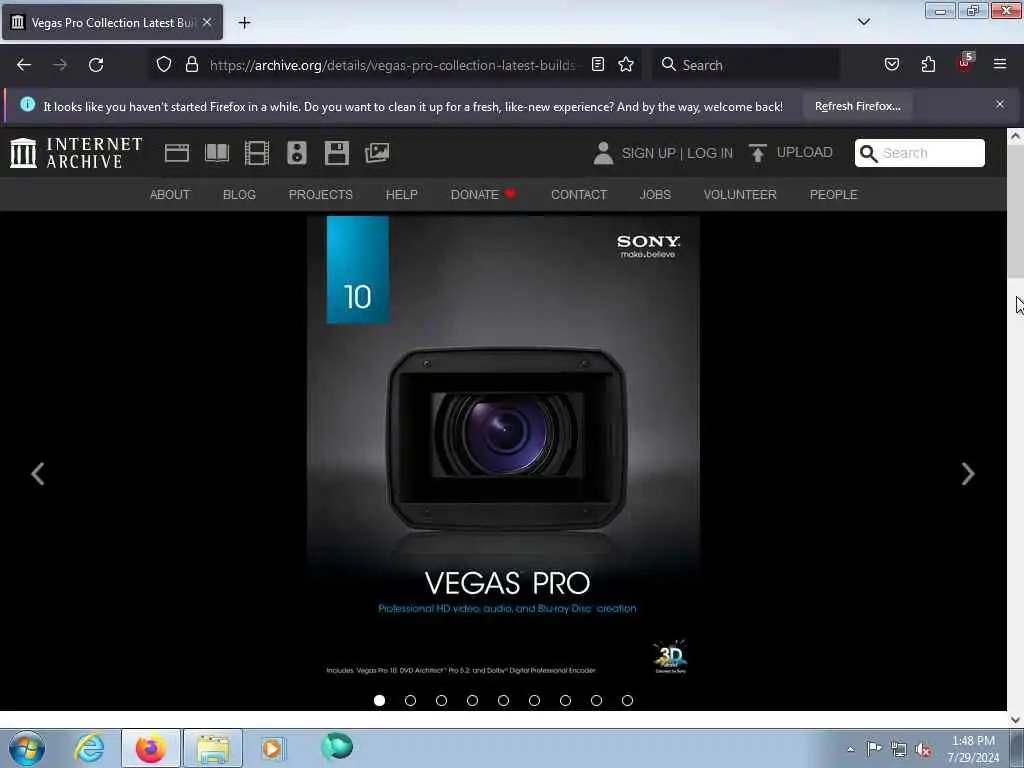Open the Video film strip icon
Screen dimensions: 1024x768
point(257,153)
